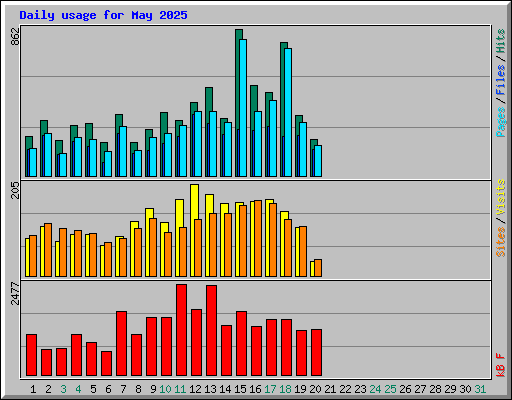Viewport: 512px width, 400px height.
Task: Click day label 22 on x-axis
Action: [x=345, y=389]
